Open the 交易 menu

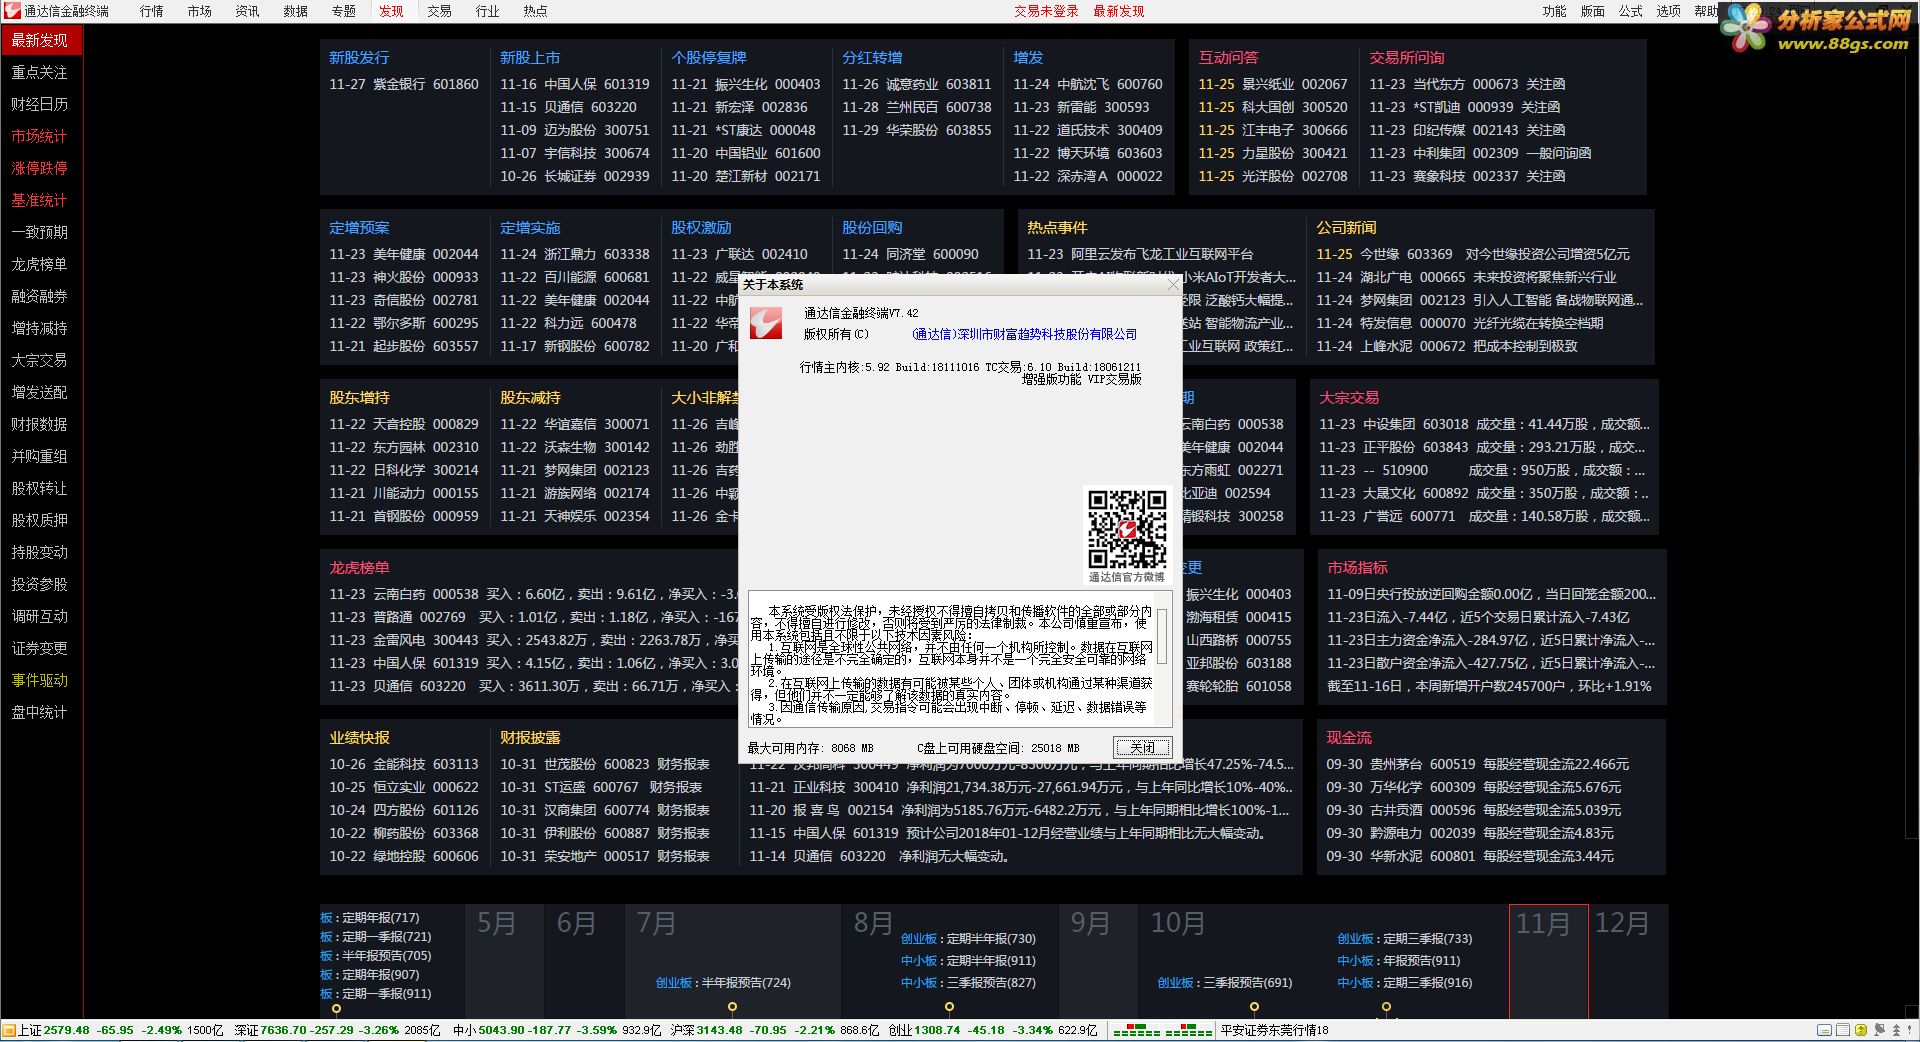point(440,11)
